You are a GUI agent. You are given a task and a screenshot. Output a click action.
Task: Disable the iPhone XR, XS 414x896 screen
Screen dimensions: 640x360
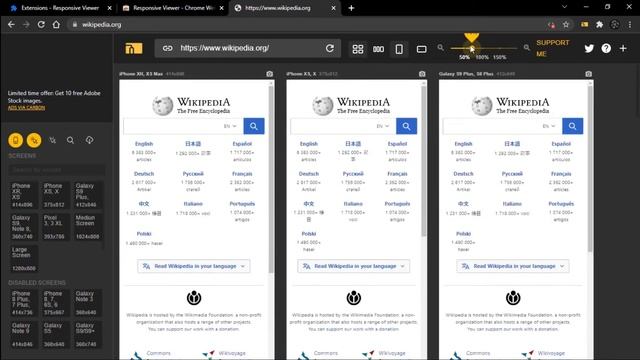(x=23, y=195)
